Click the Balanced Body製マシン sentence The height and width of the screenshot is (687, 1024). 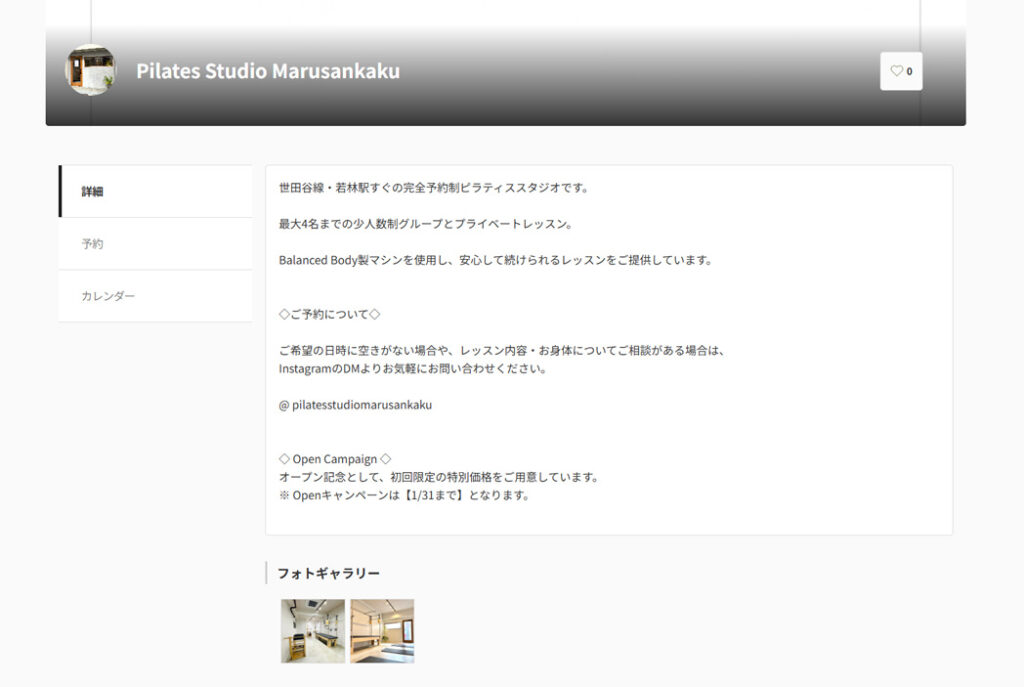pyautogui.click(x=496, y=260)
